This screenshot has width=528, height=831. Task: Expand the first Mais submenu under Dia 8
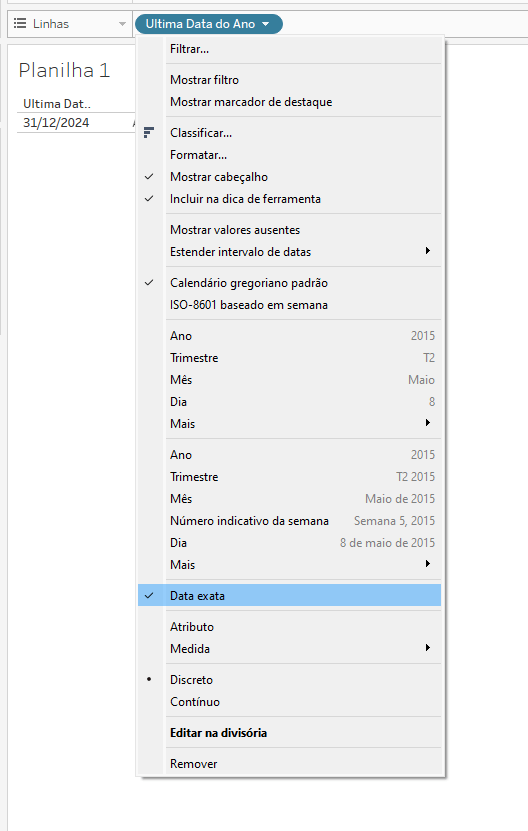(x=427, y=423)
